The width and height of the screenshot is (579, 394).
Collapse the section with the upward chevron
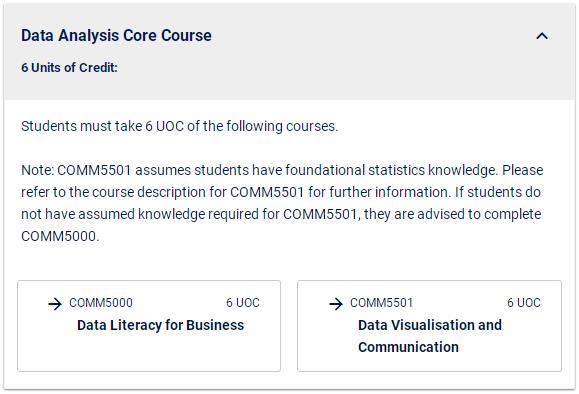tap(542, 36)
